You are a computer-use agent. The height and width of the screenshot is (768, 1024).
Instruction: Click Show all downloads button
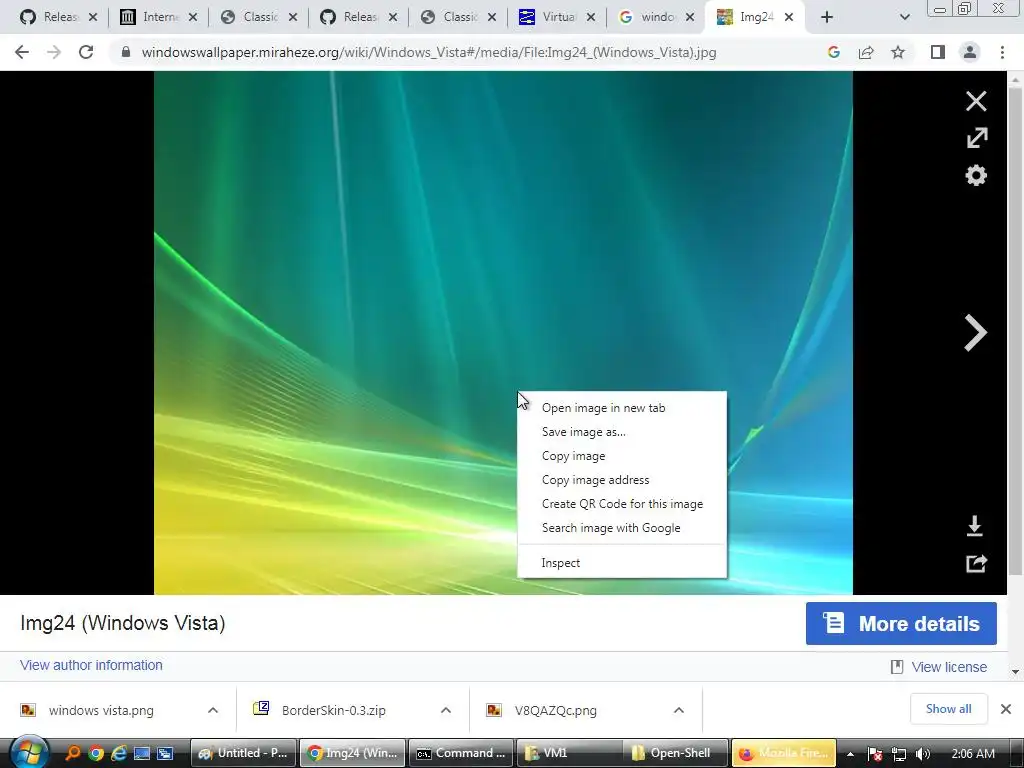948,709
